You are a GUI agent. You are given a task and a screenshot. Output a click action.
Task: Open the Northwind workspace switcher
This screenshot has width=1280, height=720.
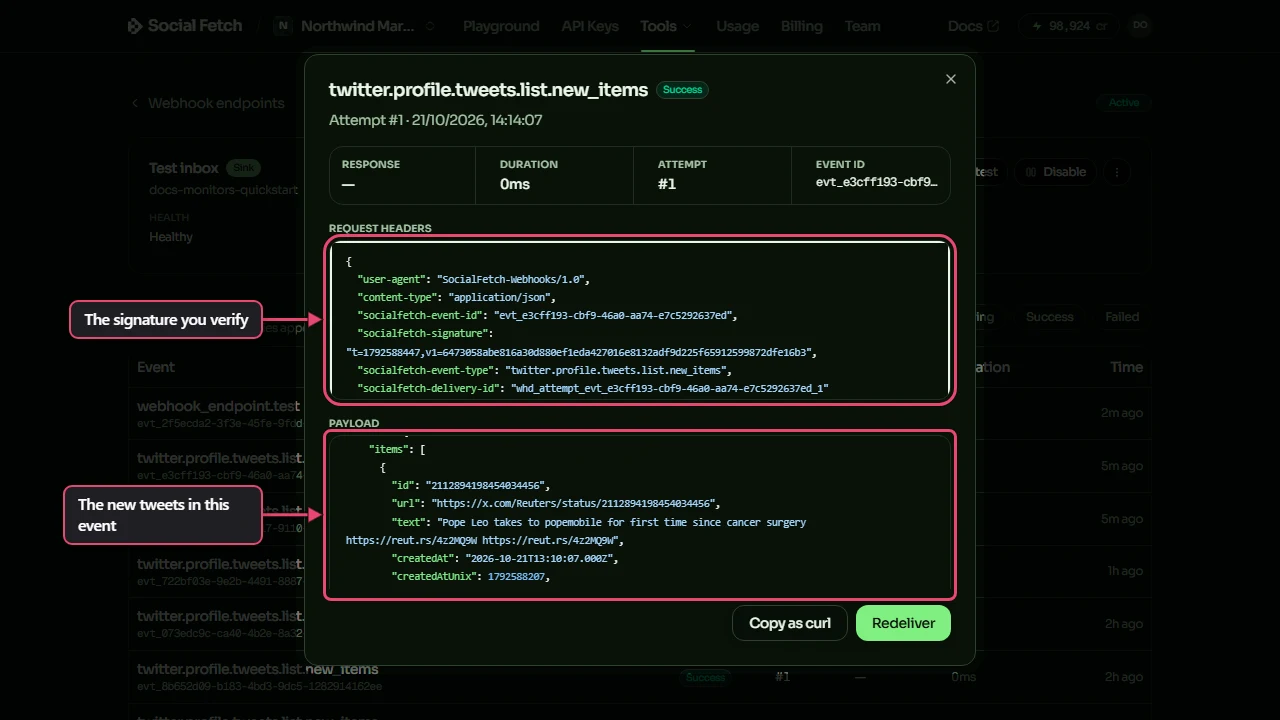click(355, 26)
